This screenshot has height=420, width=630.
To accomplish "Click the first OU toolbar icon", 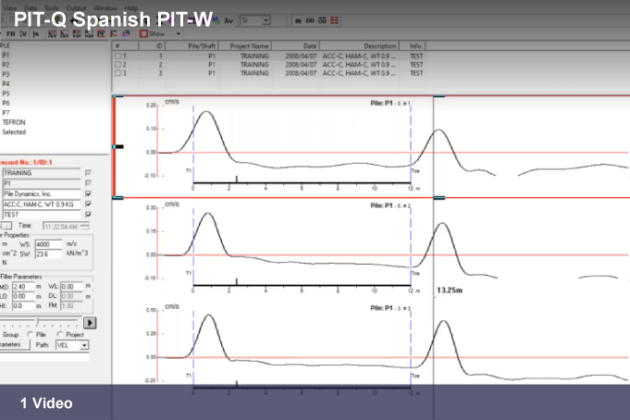I will point(310,20).
